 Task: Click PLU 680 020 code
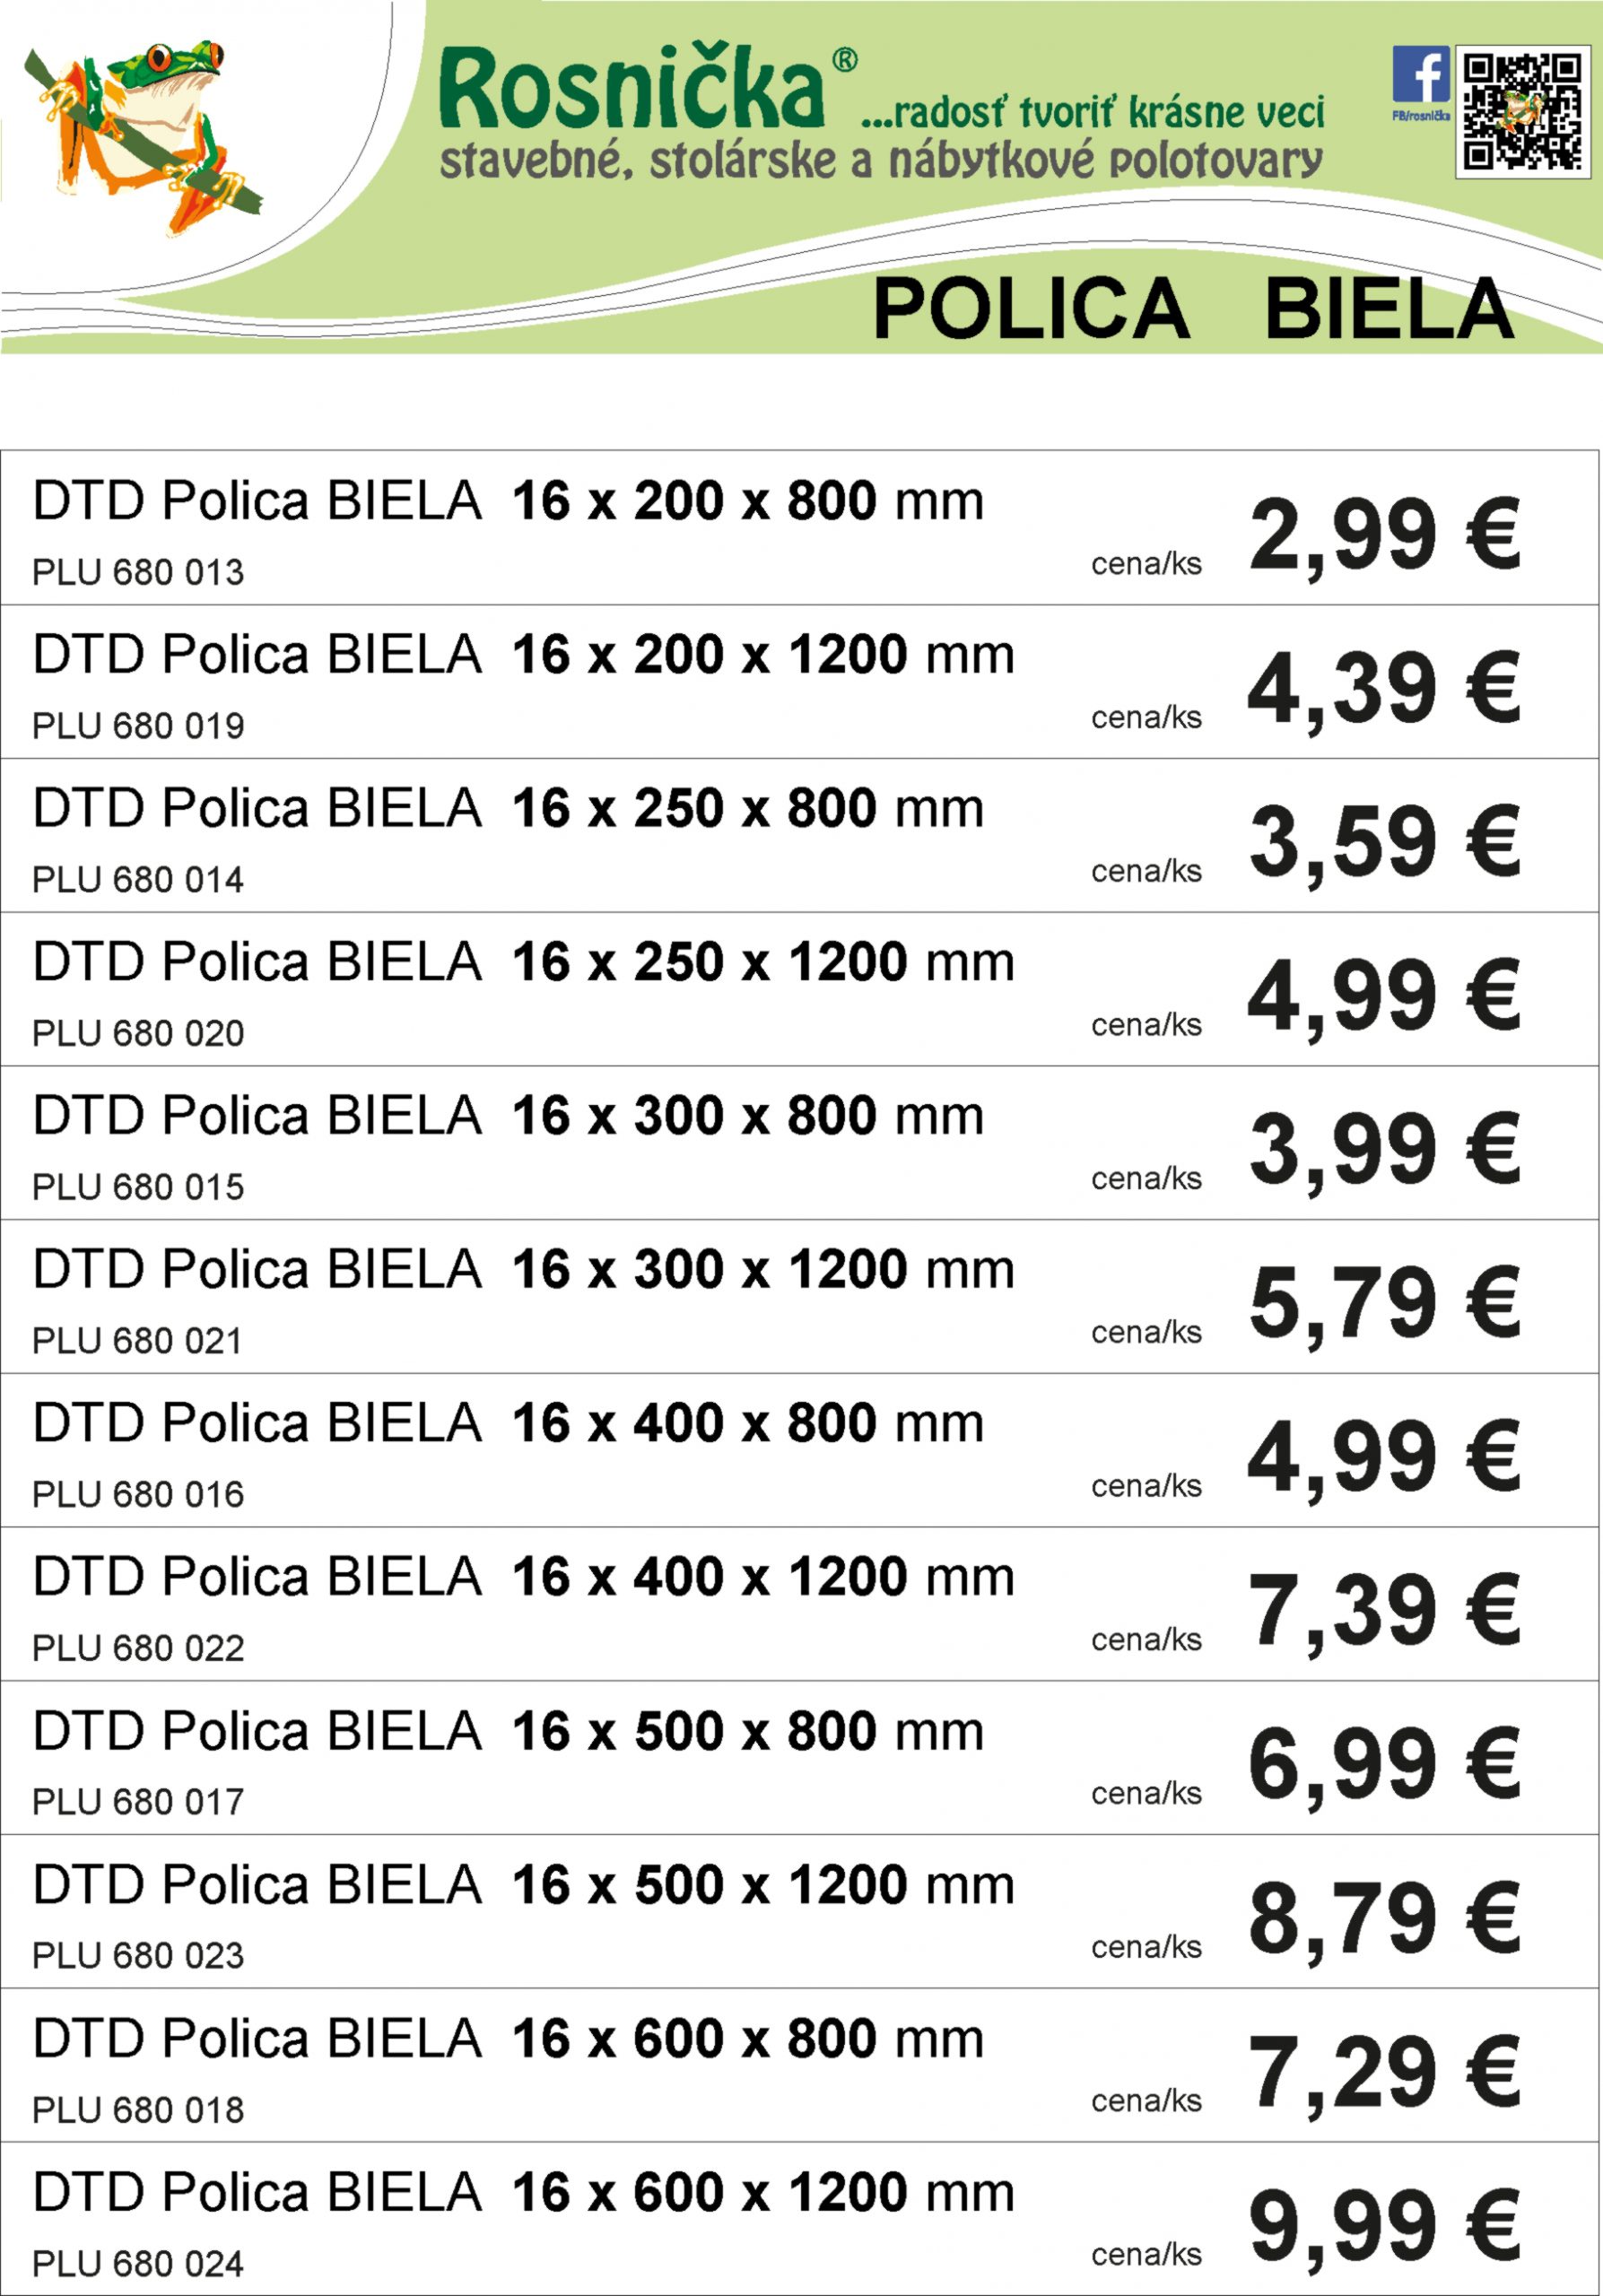click(138, 1033)
